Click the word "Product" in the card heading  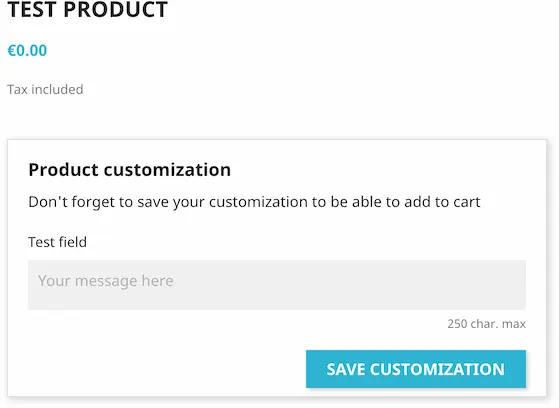coord(63,169)
